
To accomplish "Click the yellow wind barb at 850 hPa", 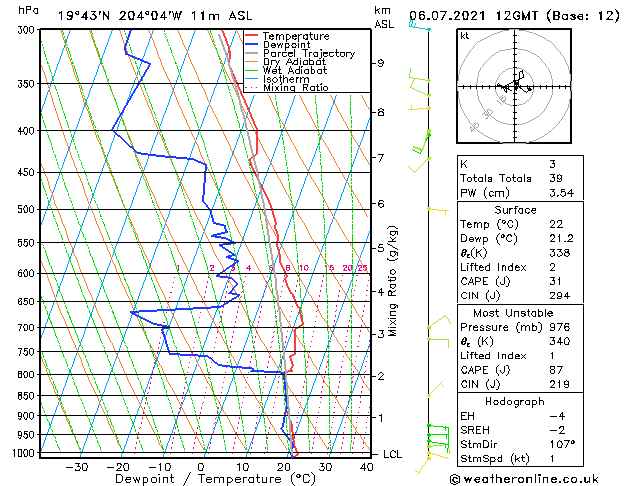I will (436, 389).
